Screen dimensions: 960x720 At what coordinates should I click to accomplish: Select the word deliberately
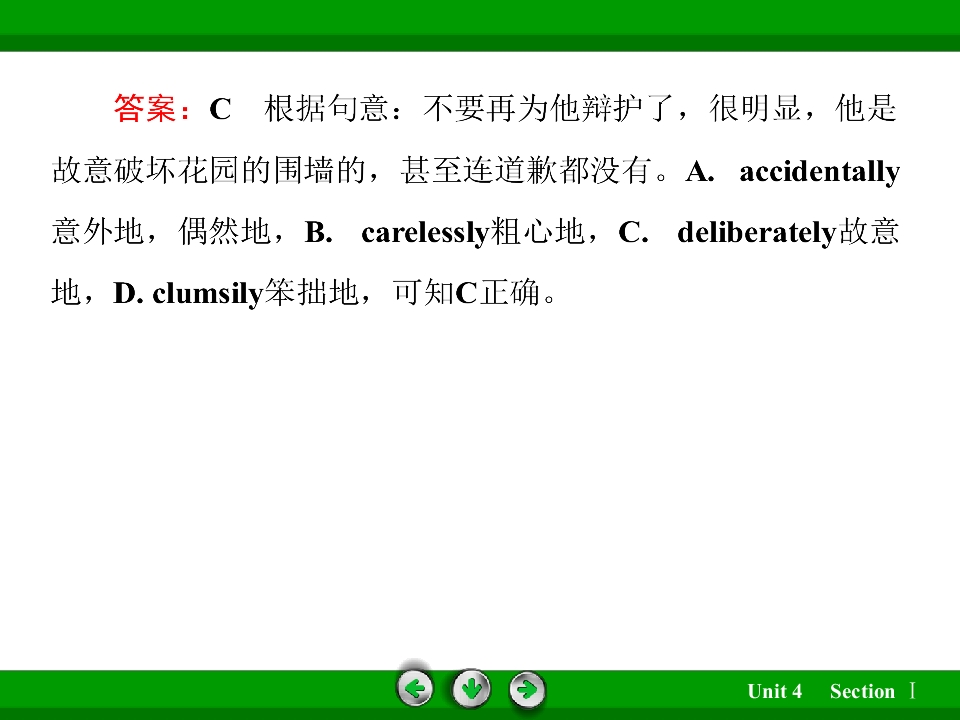[x=757, y=233]
